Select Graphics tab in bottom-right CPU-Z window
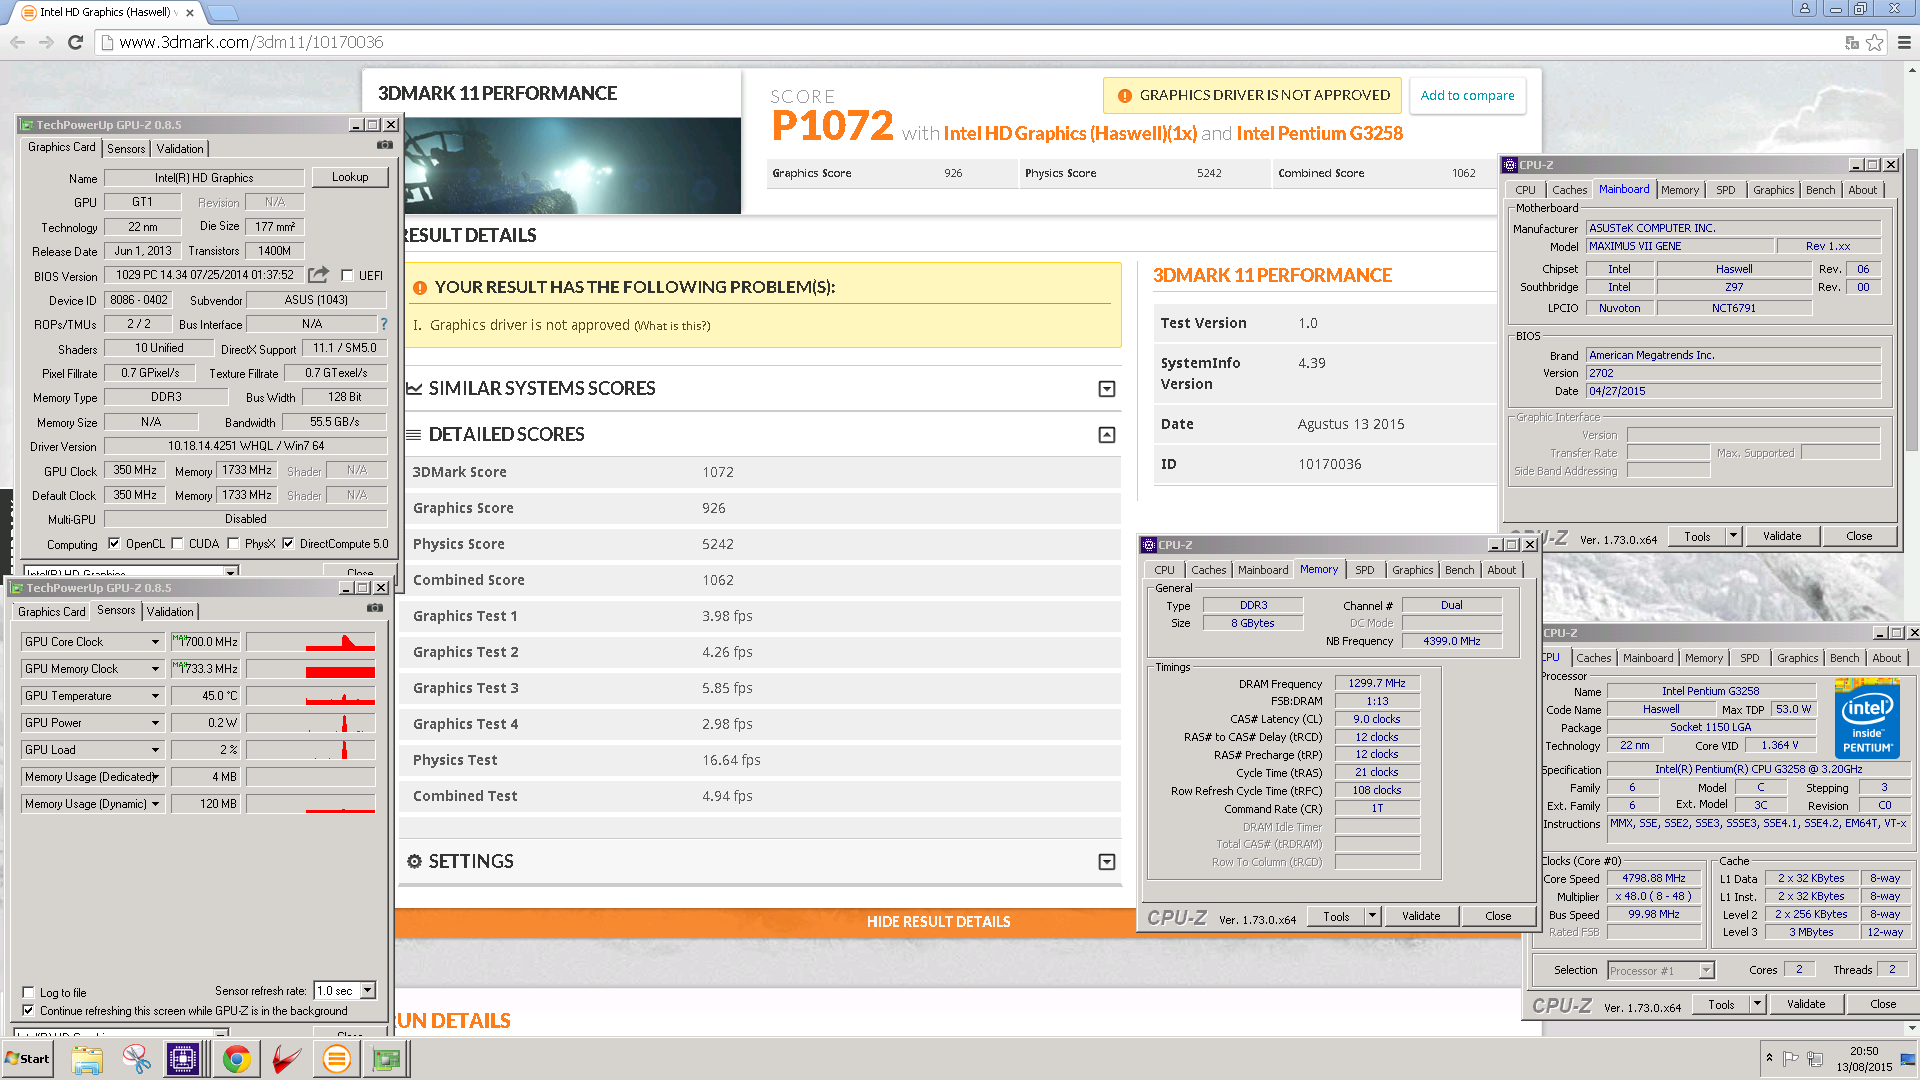 (x=1797, y=658)
